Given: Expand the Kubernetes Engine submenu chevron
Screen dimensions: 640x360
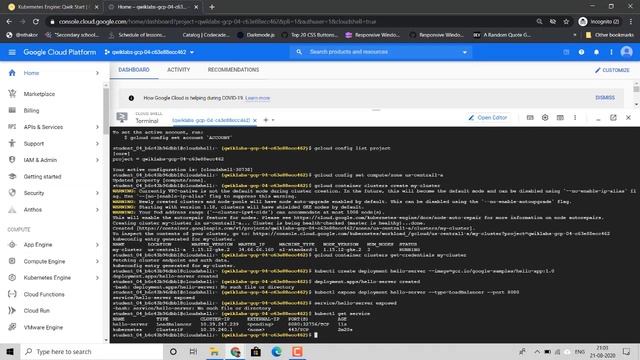Looking at the screenshot, I should [x=97, y=278].
